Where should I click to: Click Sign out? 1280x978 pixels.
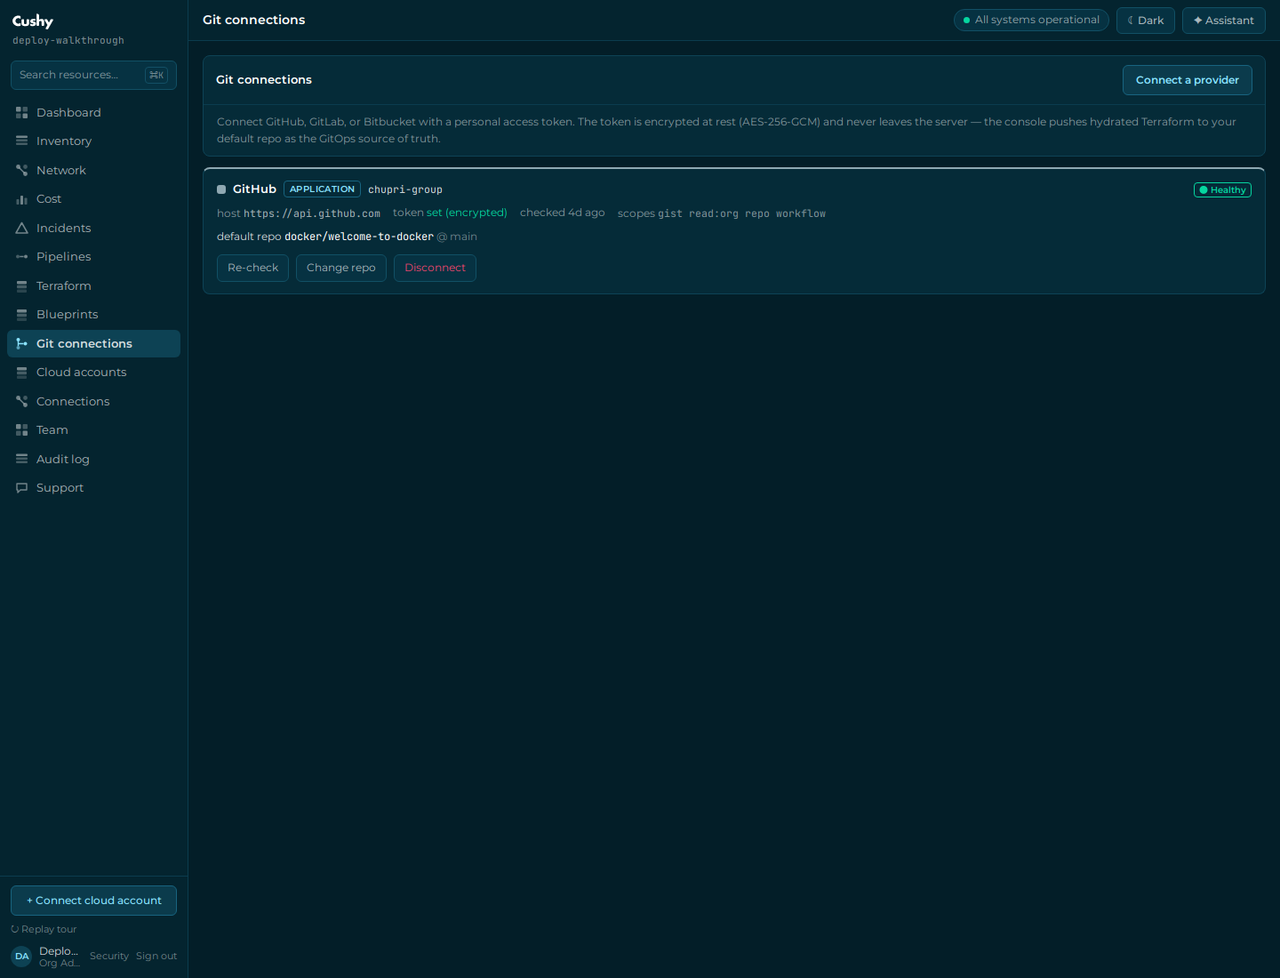(x=156, y=956)
